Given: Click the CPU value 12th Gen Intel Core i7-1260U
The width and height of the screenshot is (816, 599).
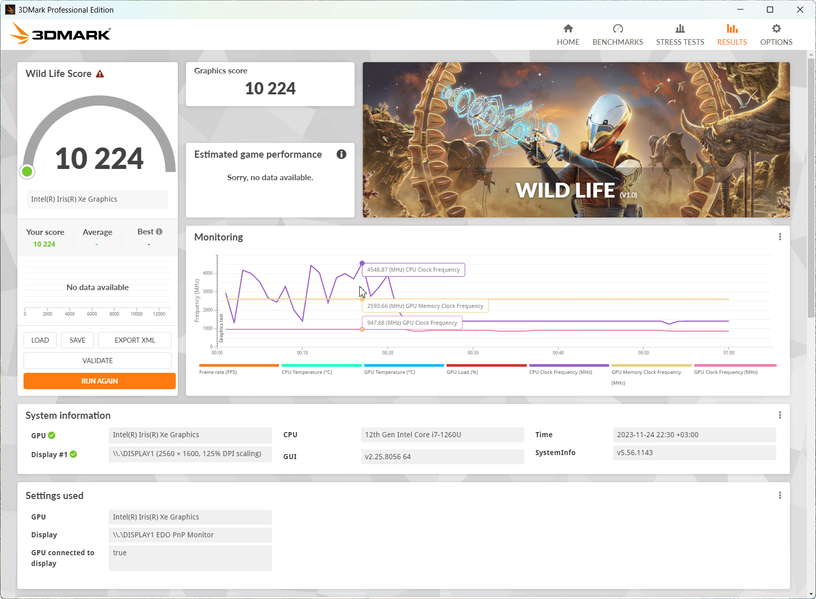Looking at the screenshot, I should click(442, 435).
